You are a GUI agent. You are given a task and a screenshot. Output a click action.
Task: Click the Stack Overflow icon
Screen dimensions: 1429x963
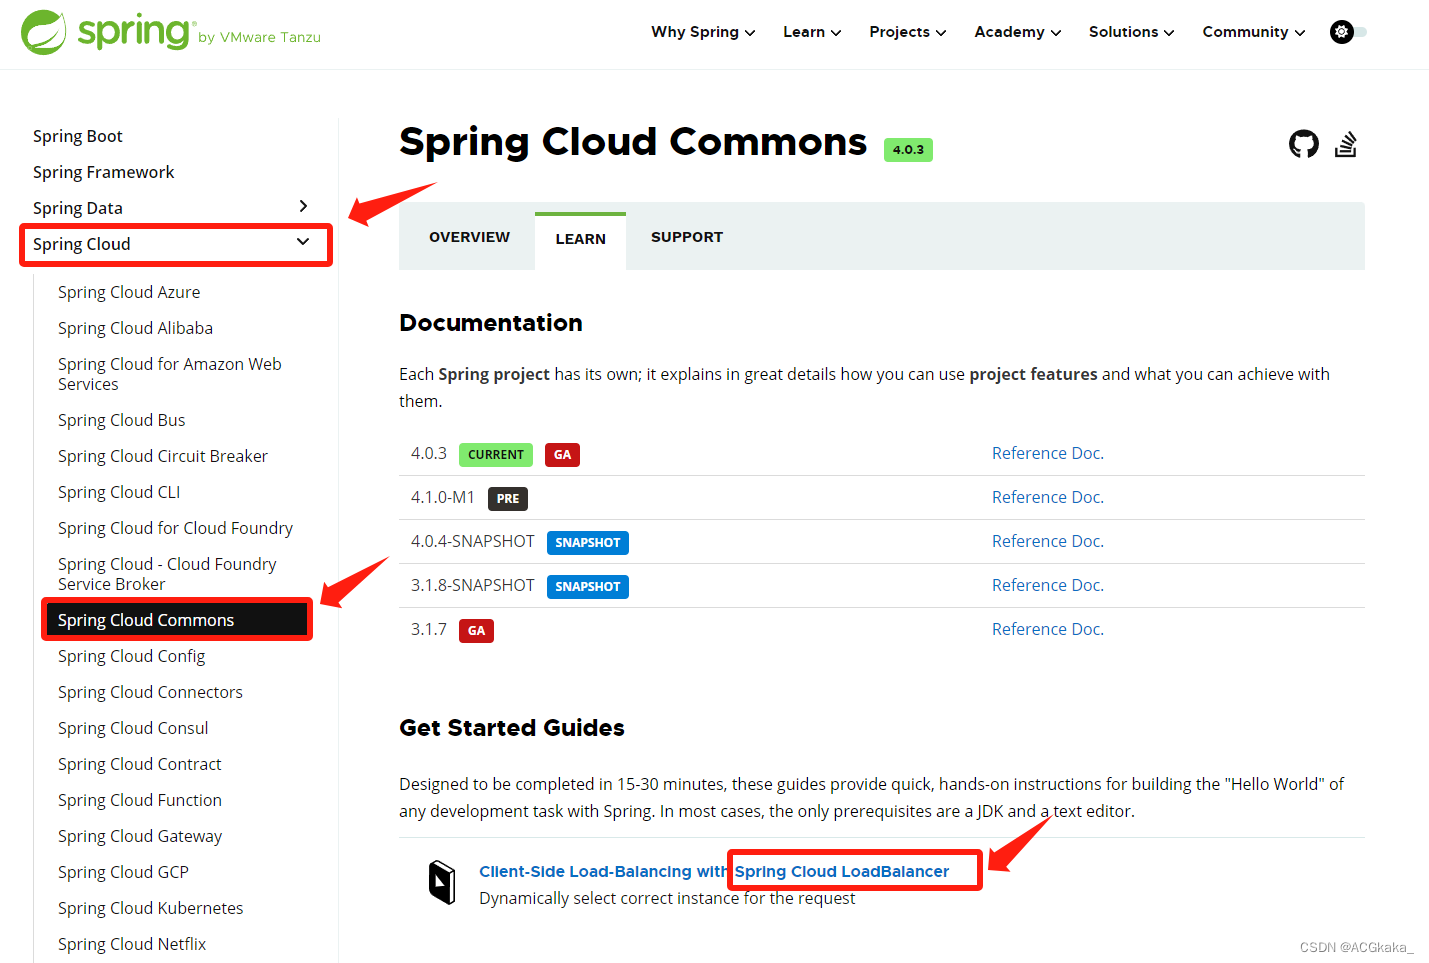coord(1346,144)
